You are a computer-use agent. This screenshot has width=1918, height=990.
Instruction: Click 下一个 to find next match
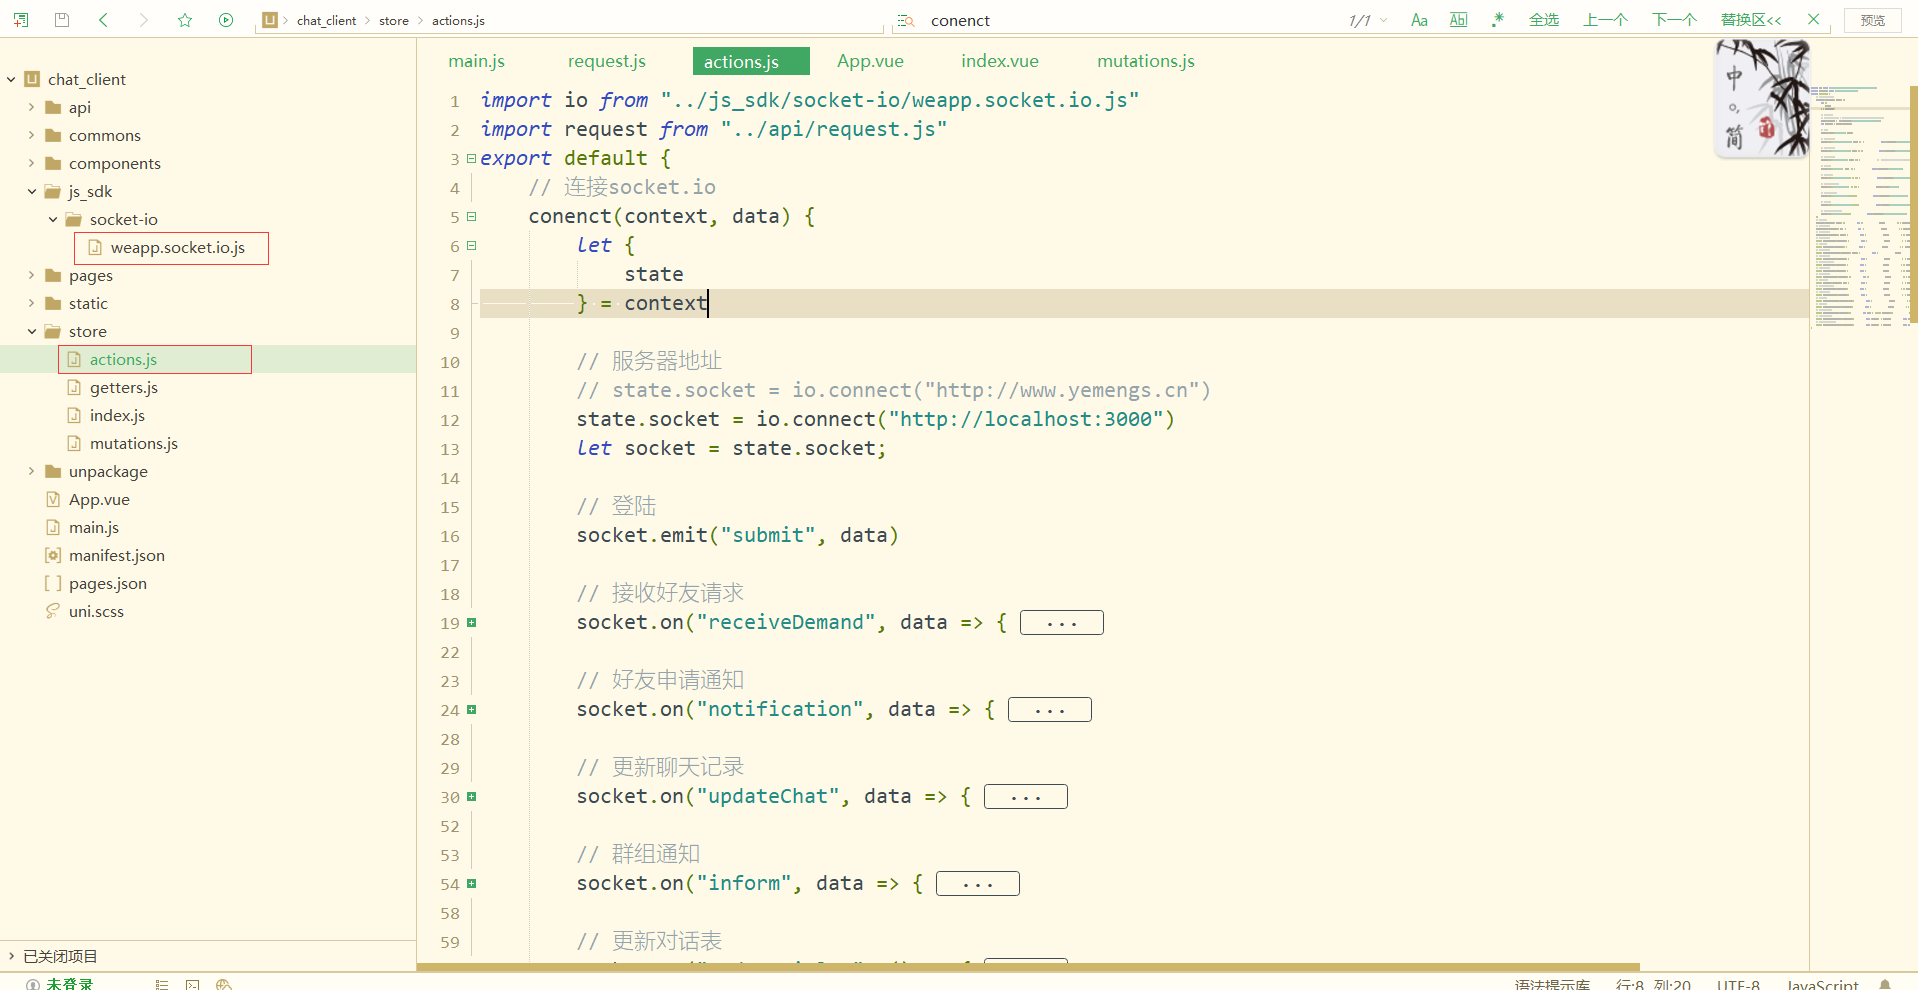coord(1674,20)
